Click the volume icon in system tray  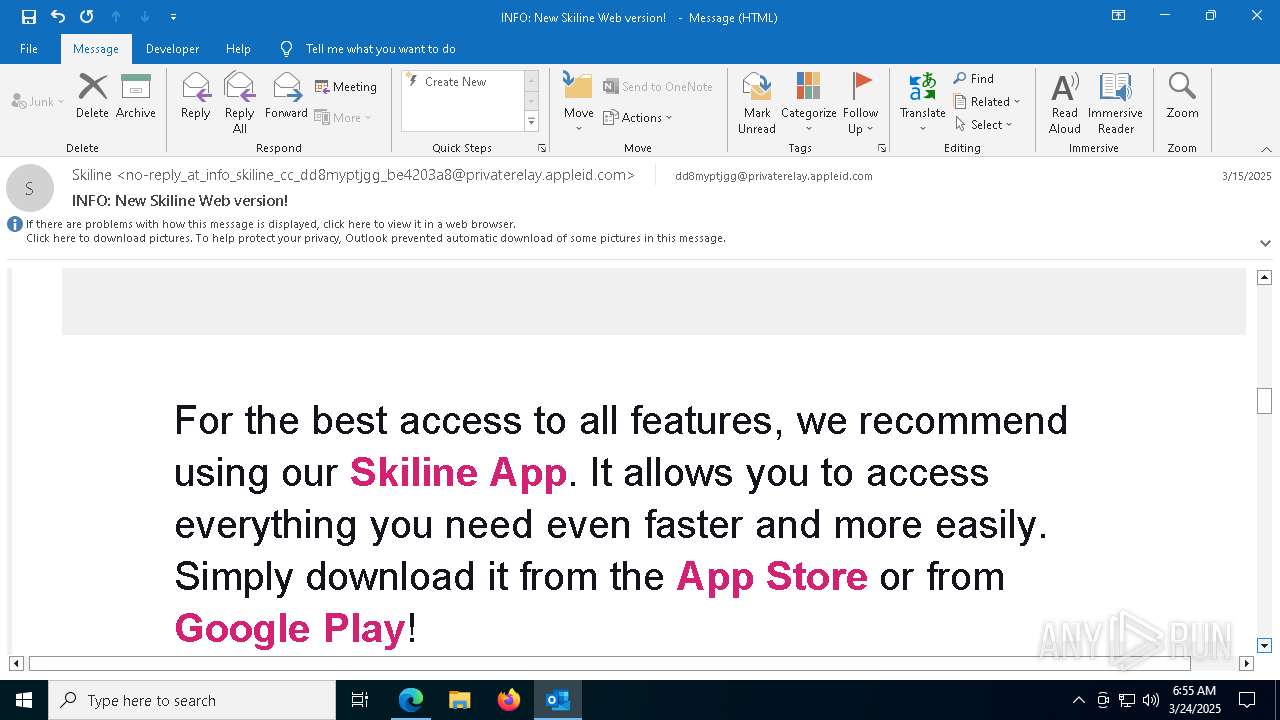(1151, 700)
